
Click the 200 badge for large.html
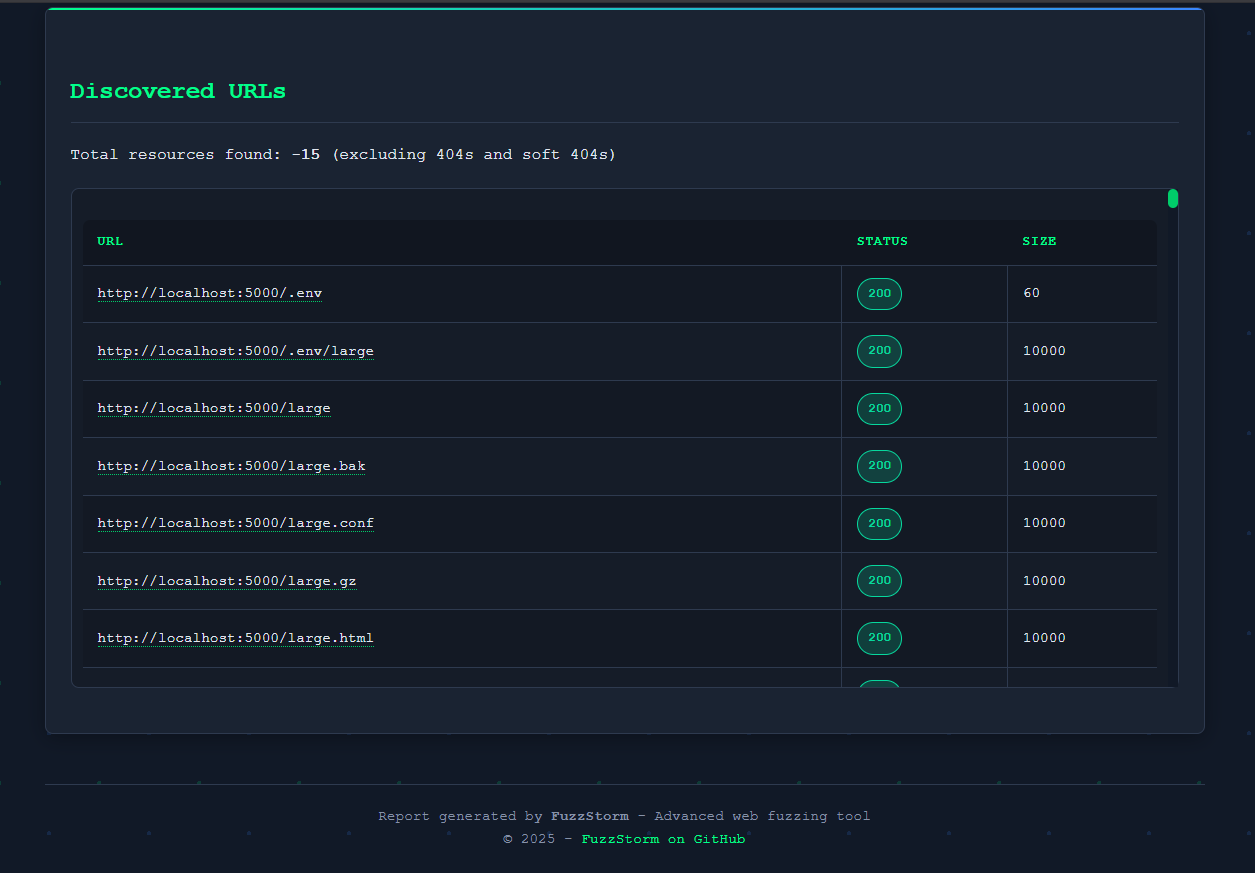coord(879,638)
